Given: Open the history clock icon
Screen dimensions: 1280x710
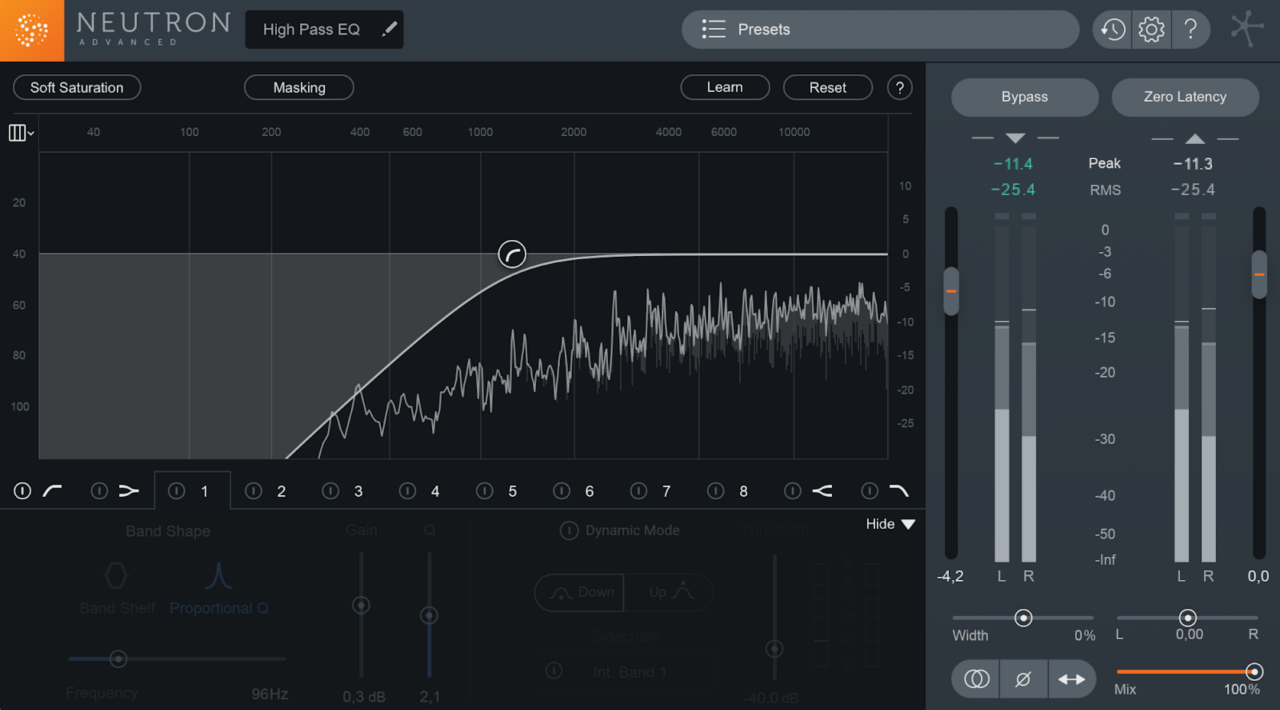Looking at the screenshot, I should pyautogui.click(x=1112, y=30).
